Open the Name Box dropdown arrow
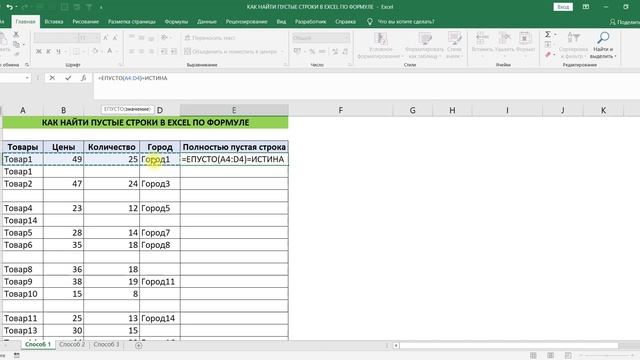Screen dimensions: 640x360 27,78
